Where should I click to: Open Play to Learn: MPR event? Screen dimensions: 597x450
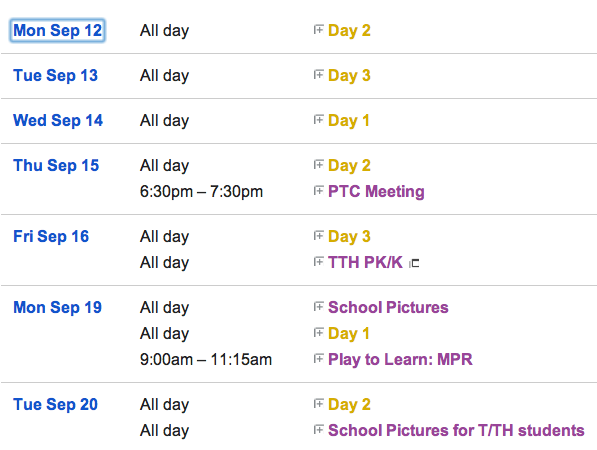tap(400, 359)
